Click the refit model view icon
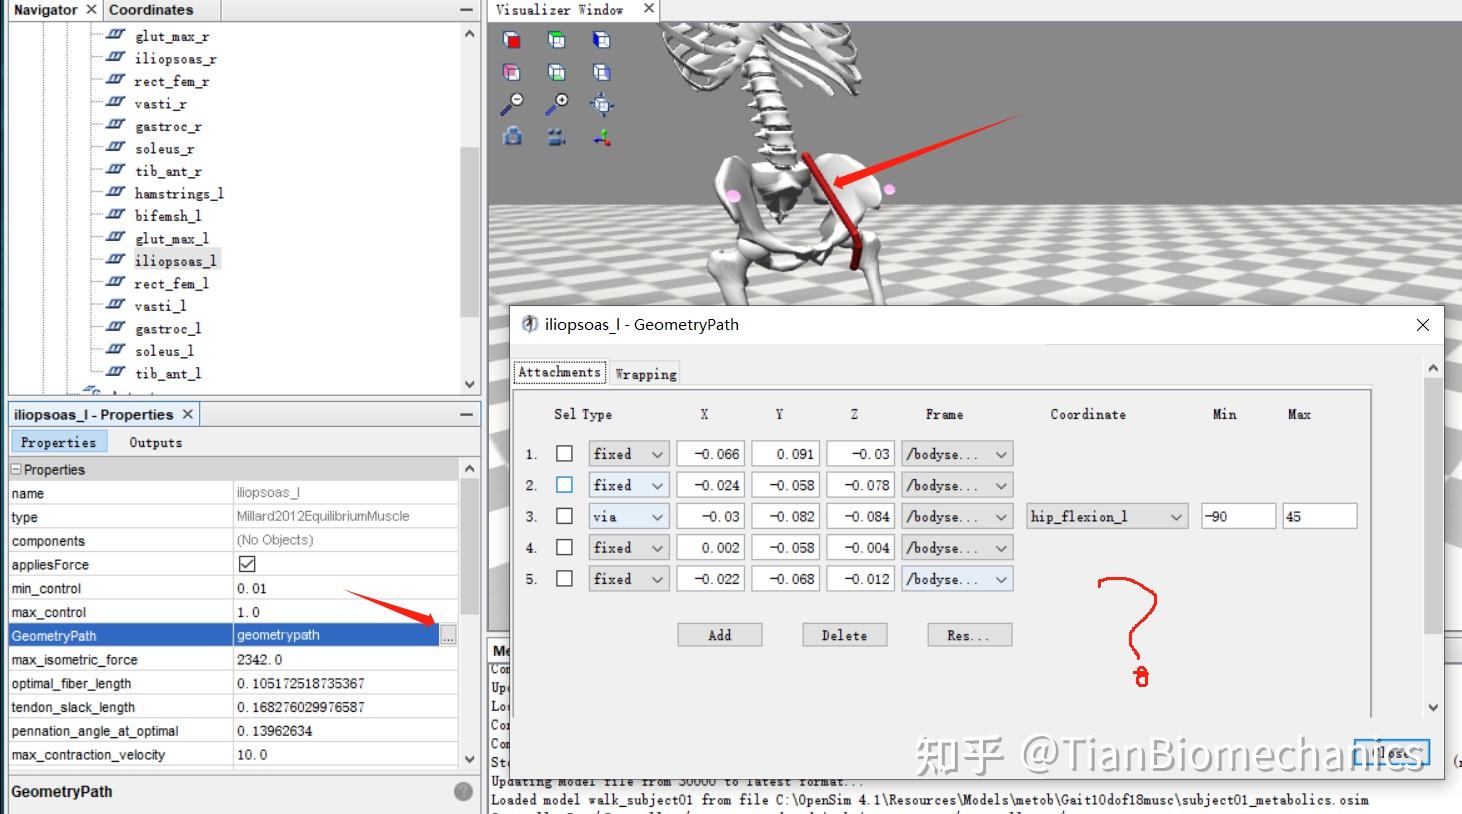The width and height of the screenshot is (1462, 814). tap(601, 103)
